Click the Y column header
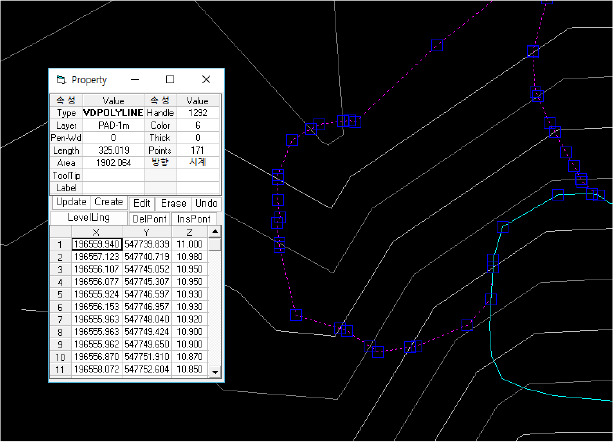The height and width of the screenshot is (442, 613). 147,232
